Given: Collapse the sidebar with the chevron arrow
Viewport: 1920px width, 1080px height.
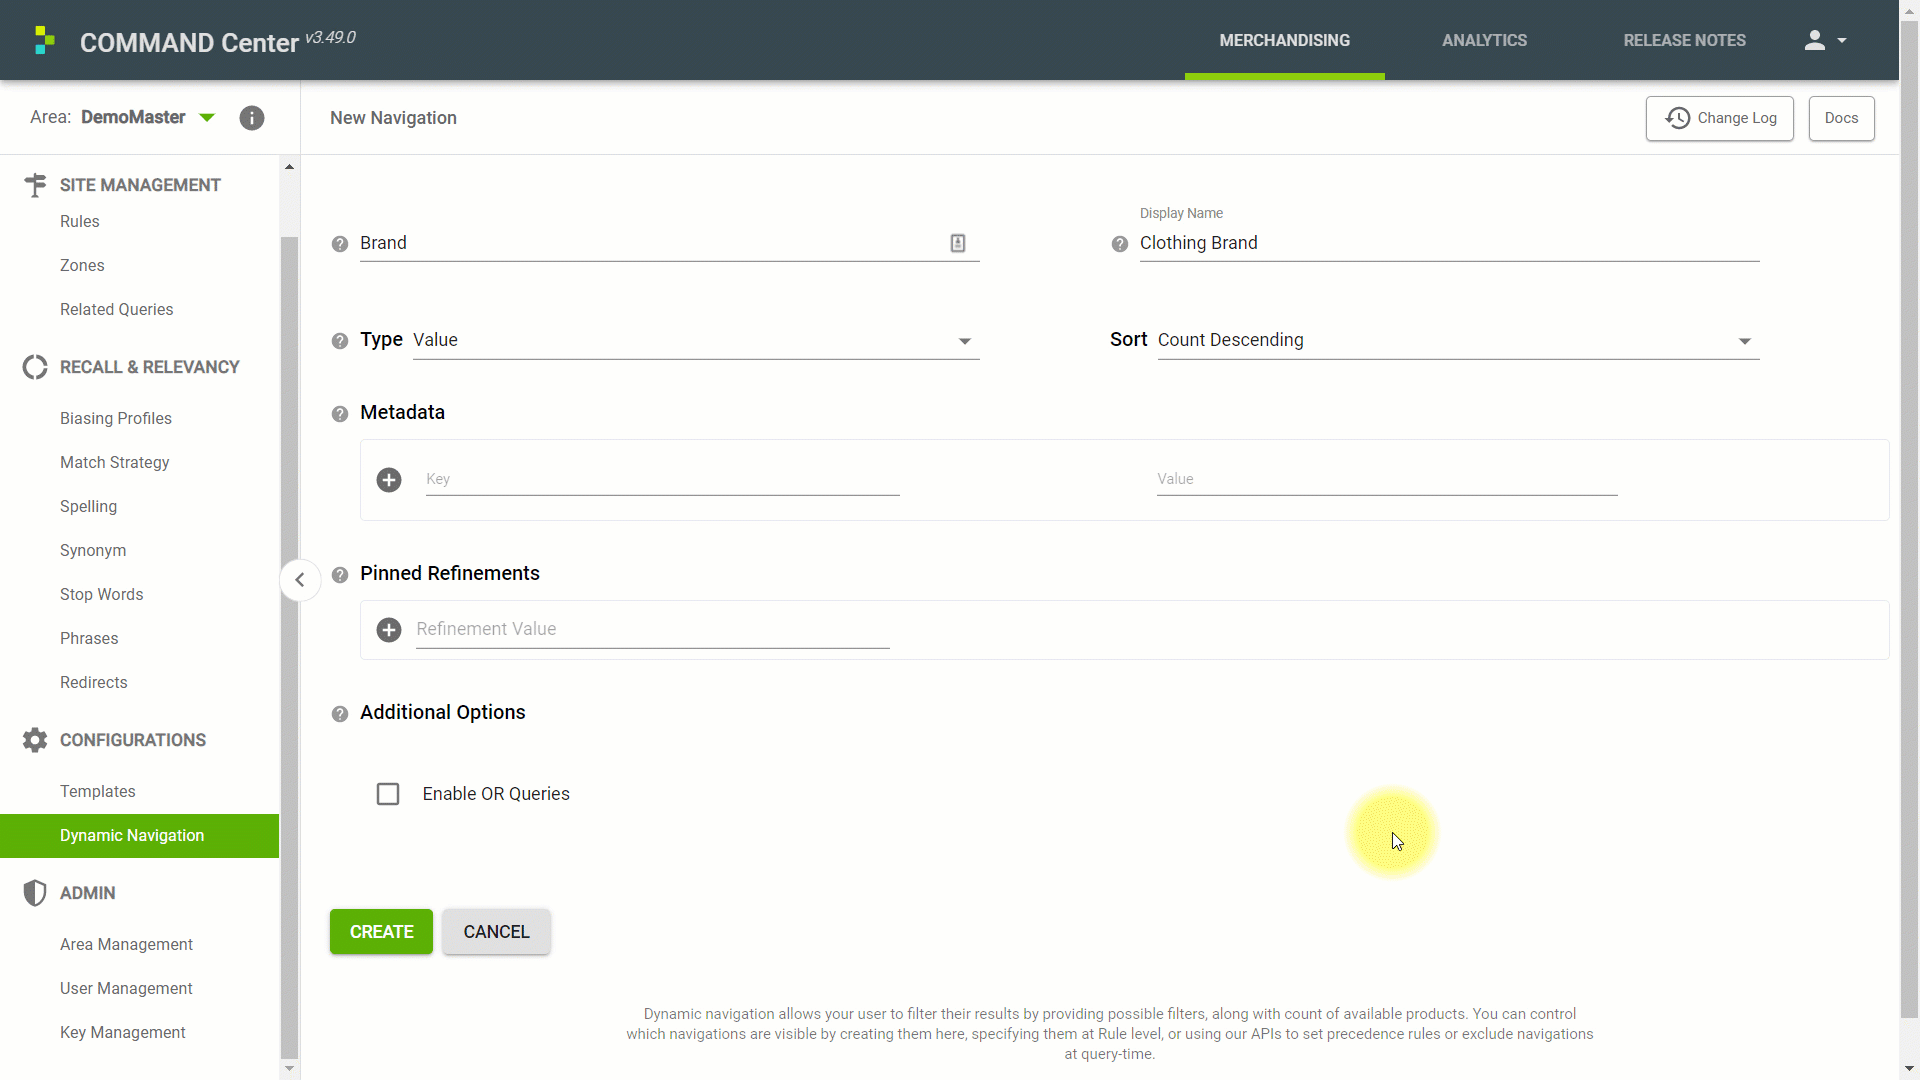Looking at the screenshot, I should pos(299,580).
